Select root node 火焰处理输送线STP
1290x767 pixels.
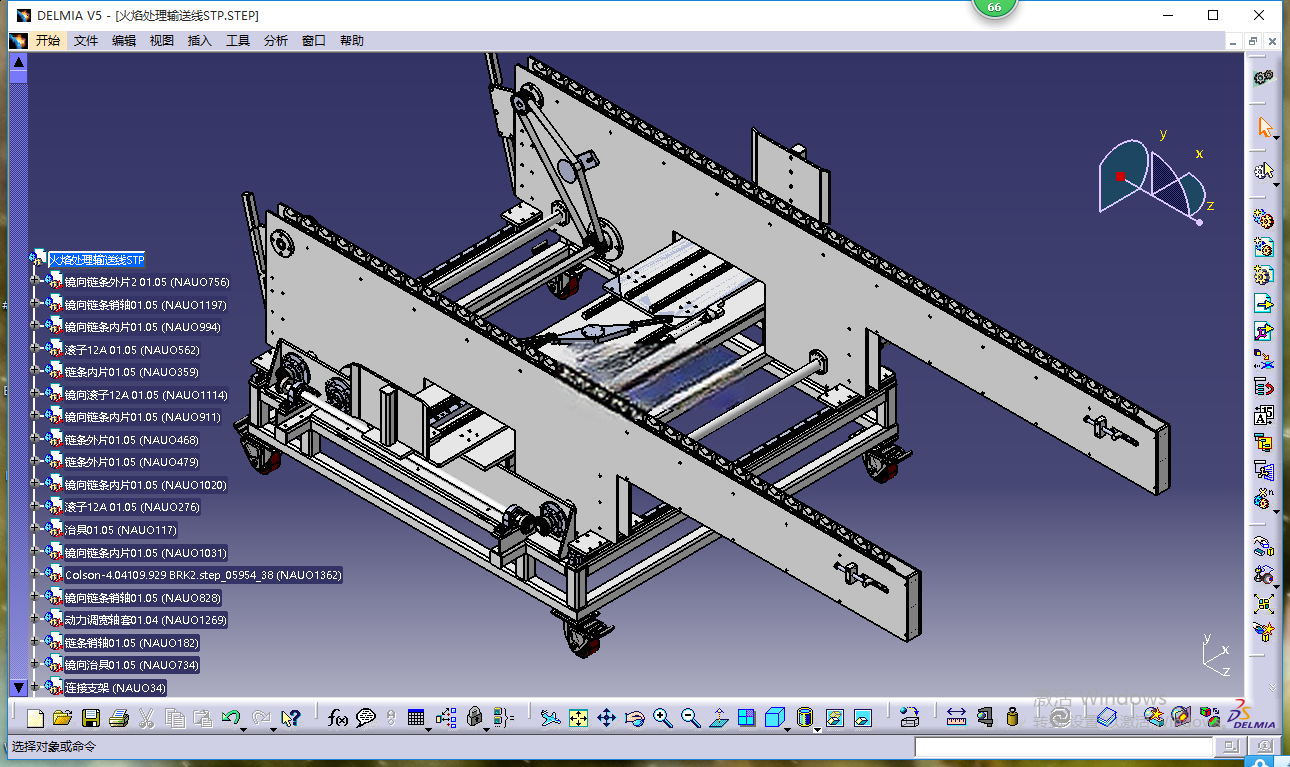coord(97,260)
